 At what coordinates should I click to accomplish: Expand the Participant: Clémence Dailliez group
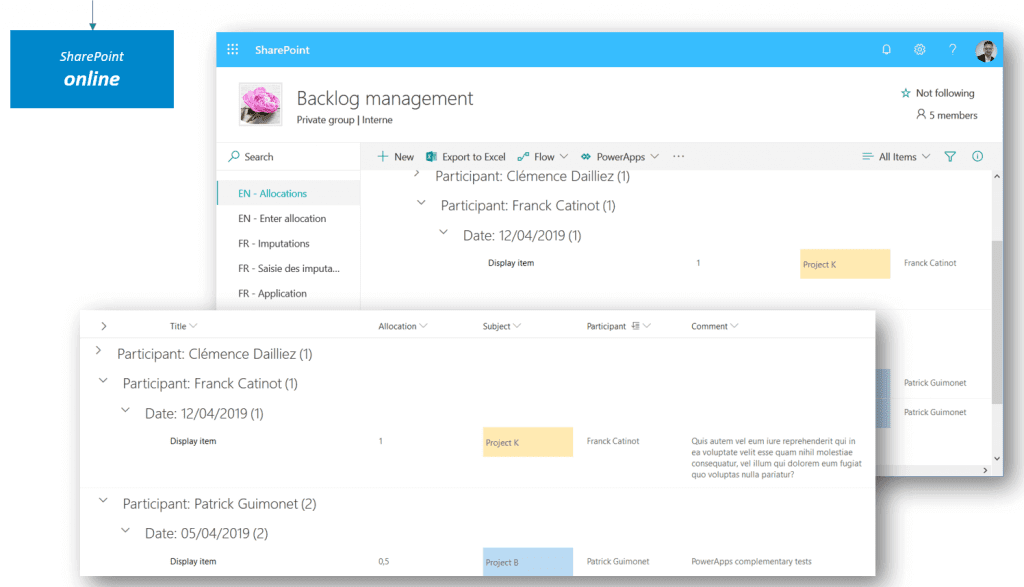point(98,351)
